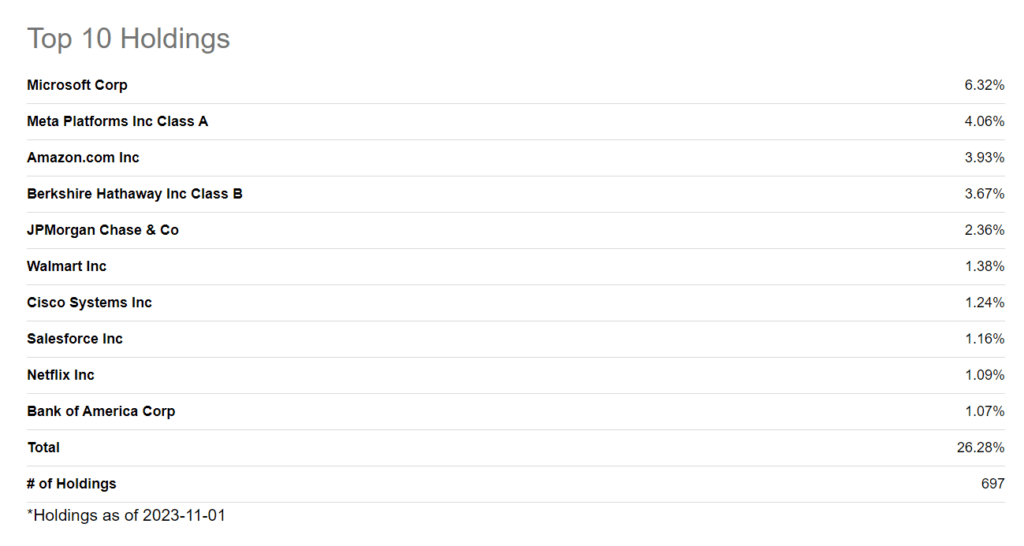Click the 3.93% Amazon weight value
The width and height of the screenshot is (1024, 546).
984,157
